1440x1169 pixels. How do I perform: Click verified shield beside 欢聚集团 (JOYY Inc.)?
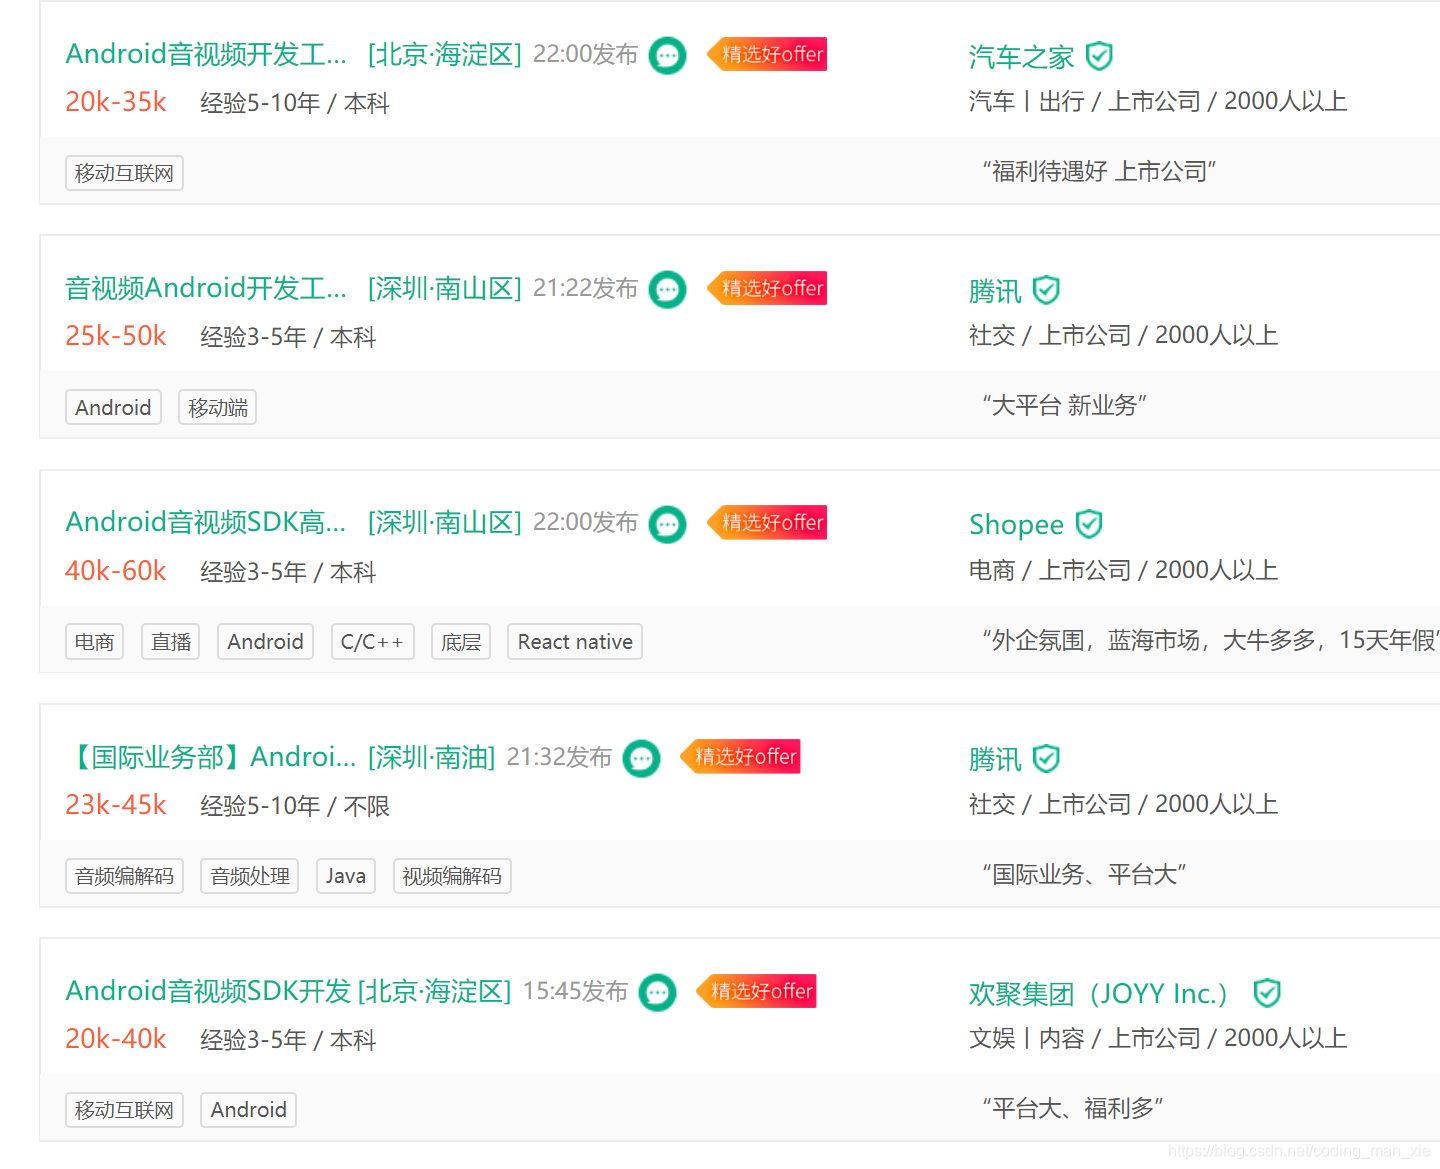1267,993
